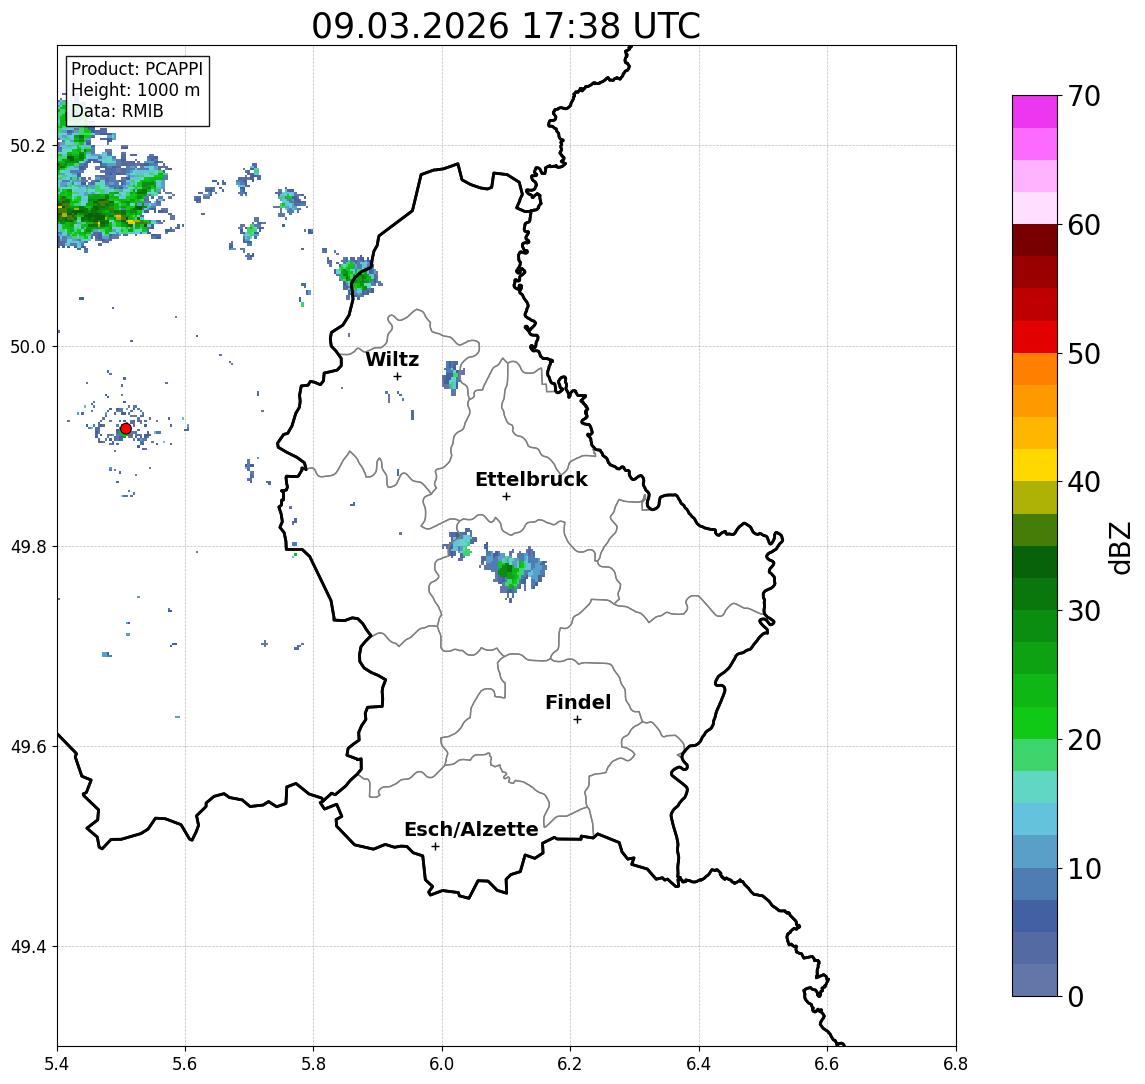Pick the cyan colorbar segment below 20
The width and height of the screenshot is (1145, 1084).
coord(1035,787)
